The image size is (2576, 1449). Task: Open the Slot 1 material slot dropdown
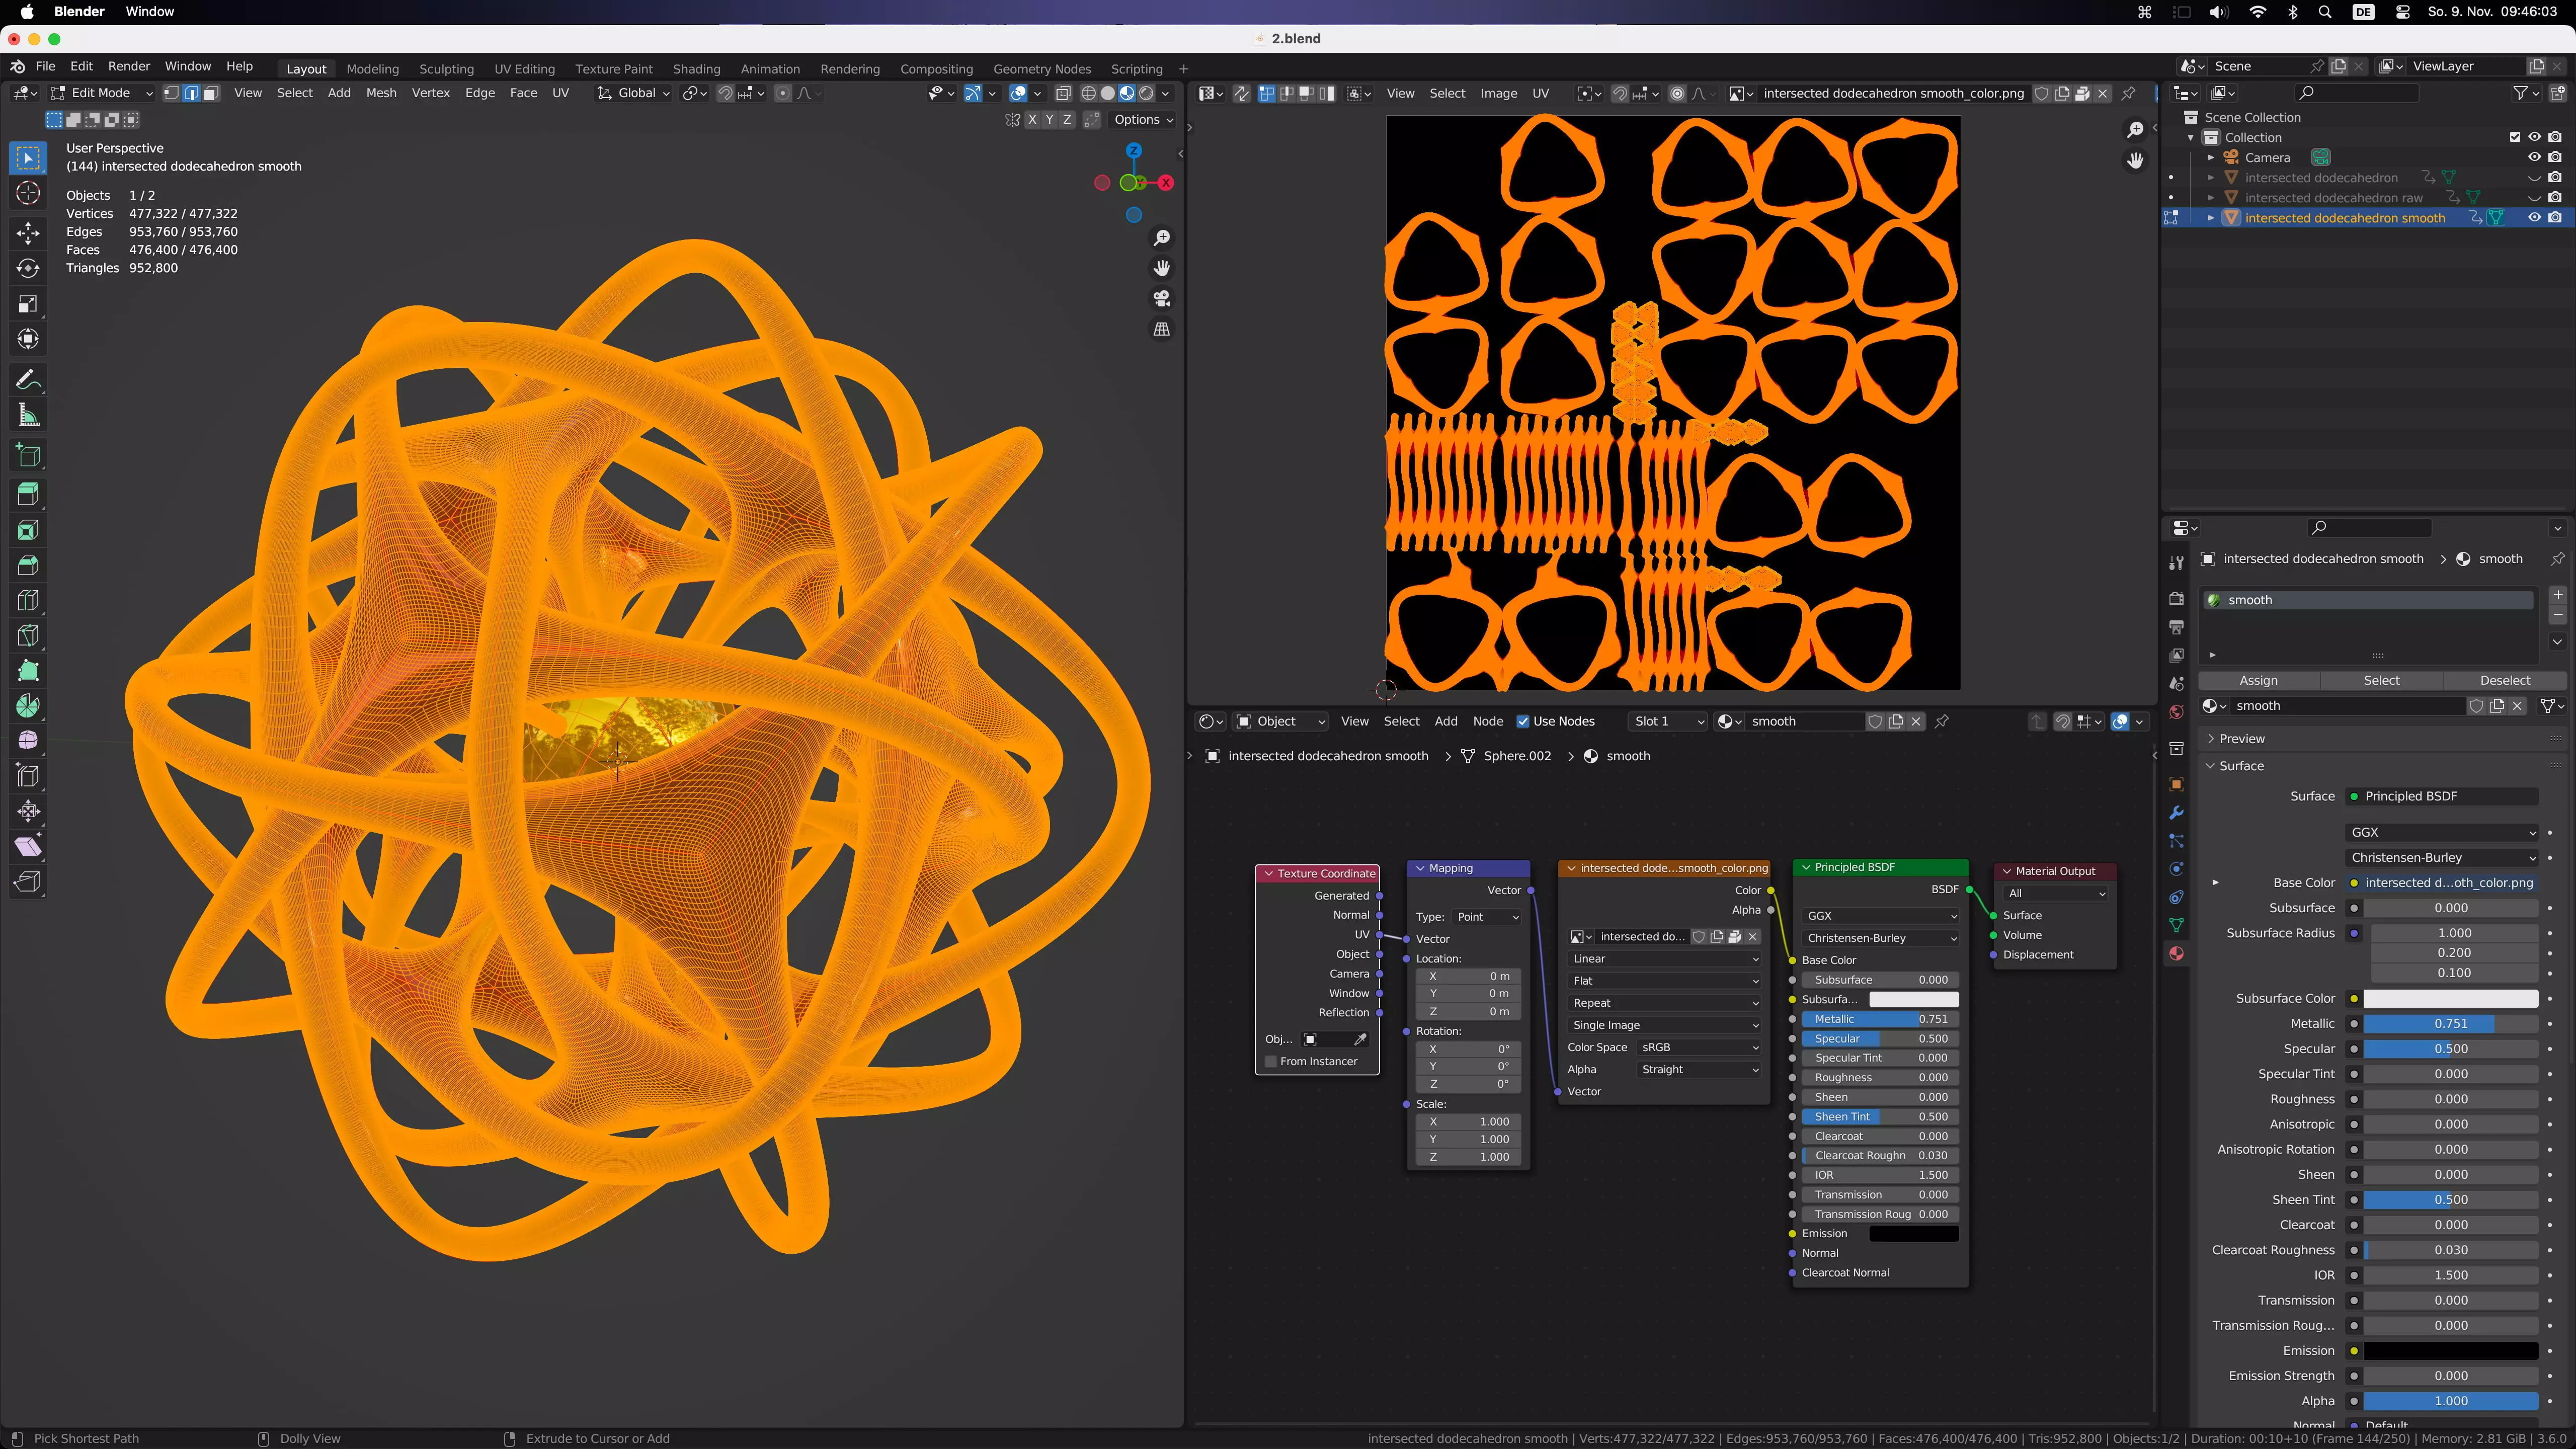point(1667,721)
